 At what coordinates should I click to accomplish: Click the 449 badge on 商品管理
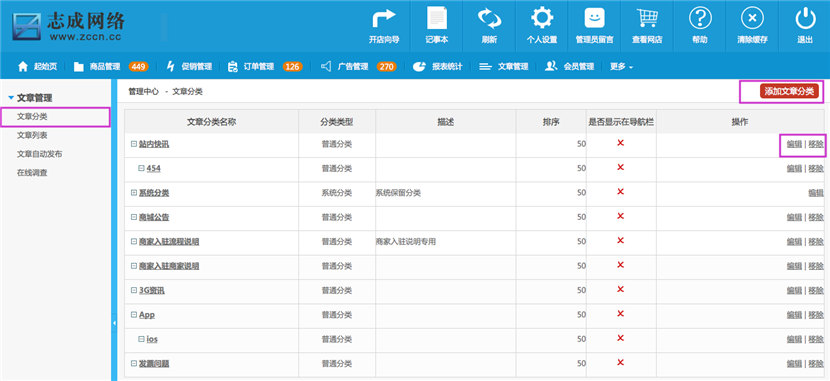138,67
